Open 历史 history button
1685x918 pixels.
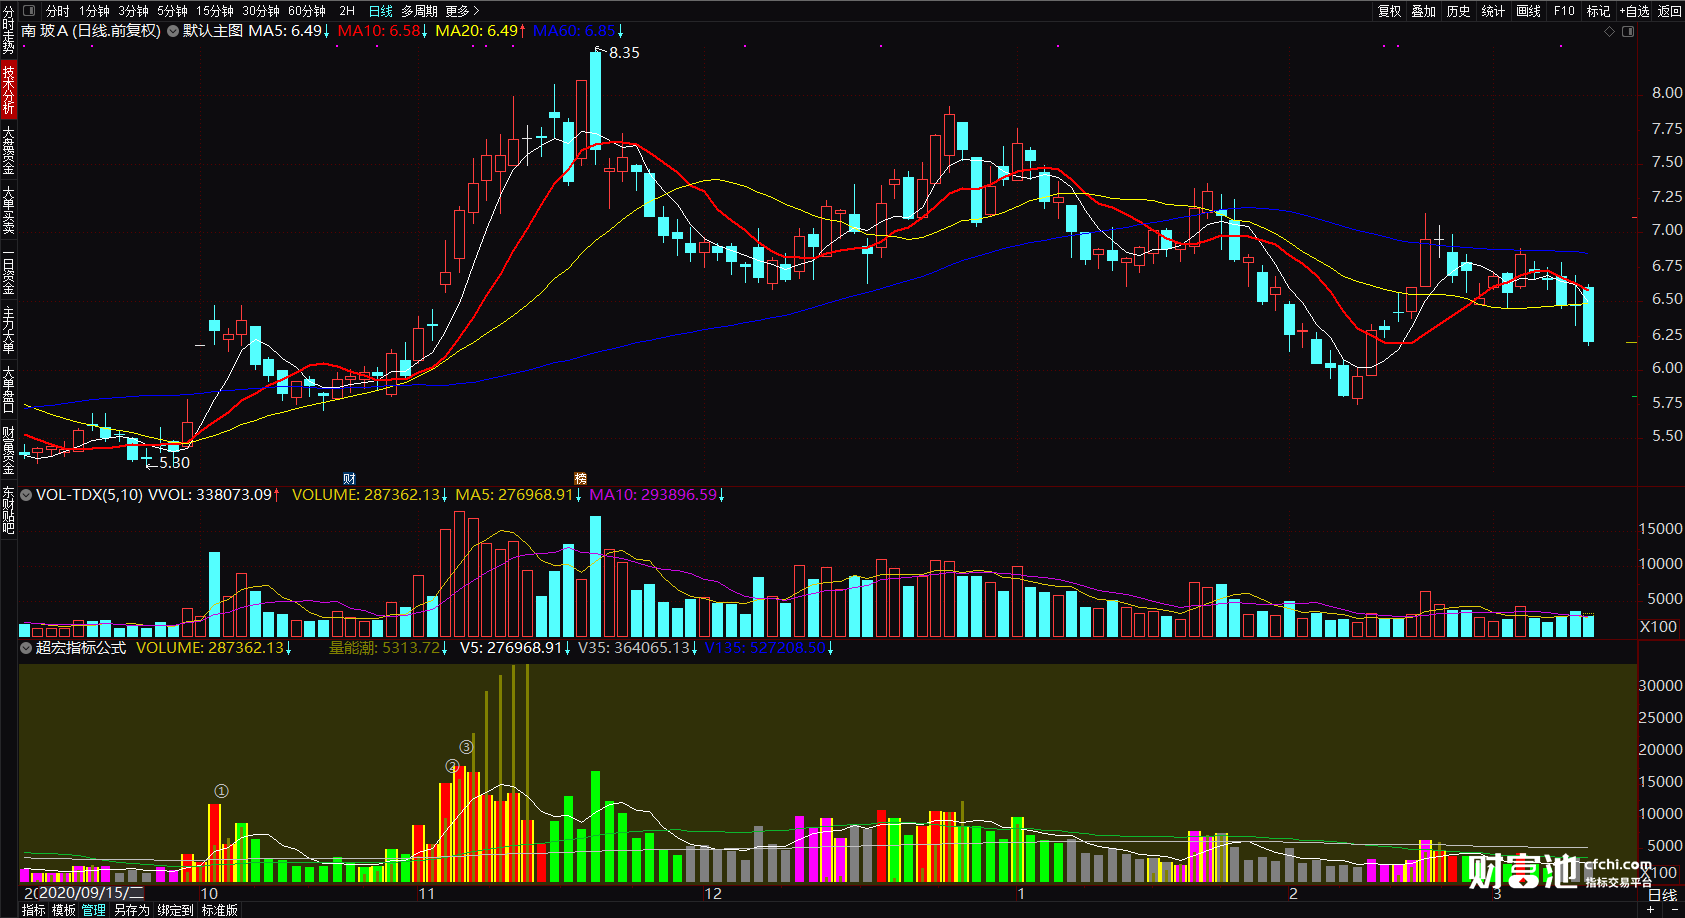(x=1459, y=11)
